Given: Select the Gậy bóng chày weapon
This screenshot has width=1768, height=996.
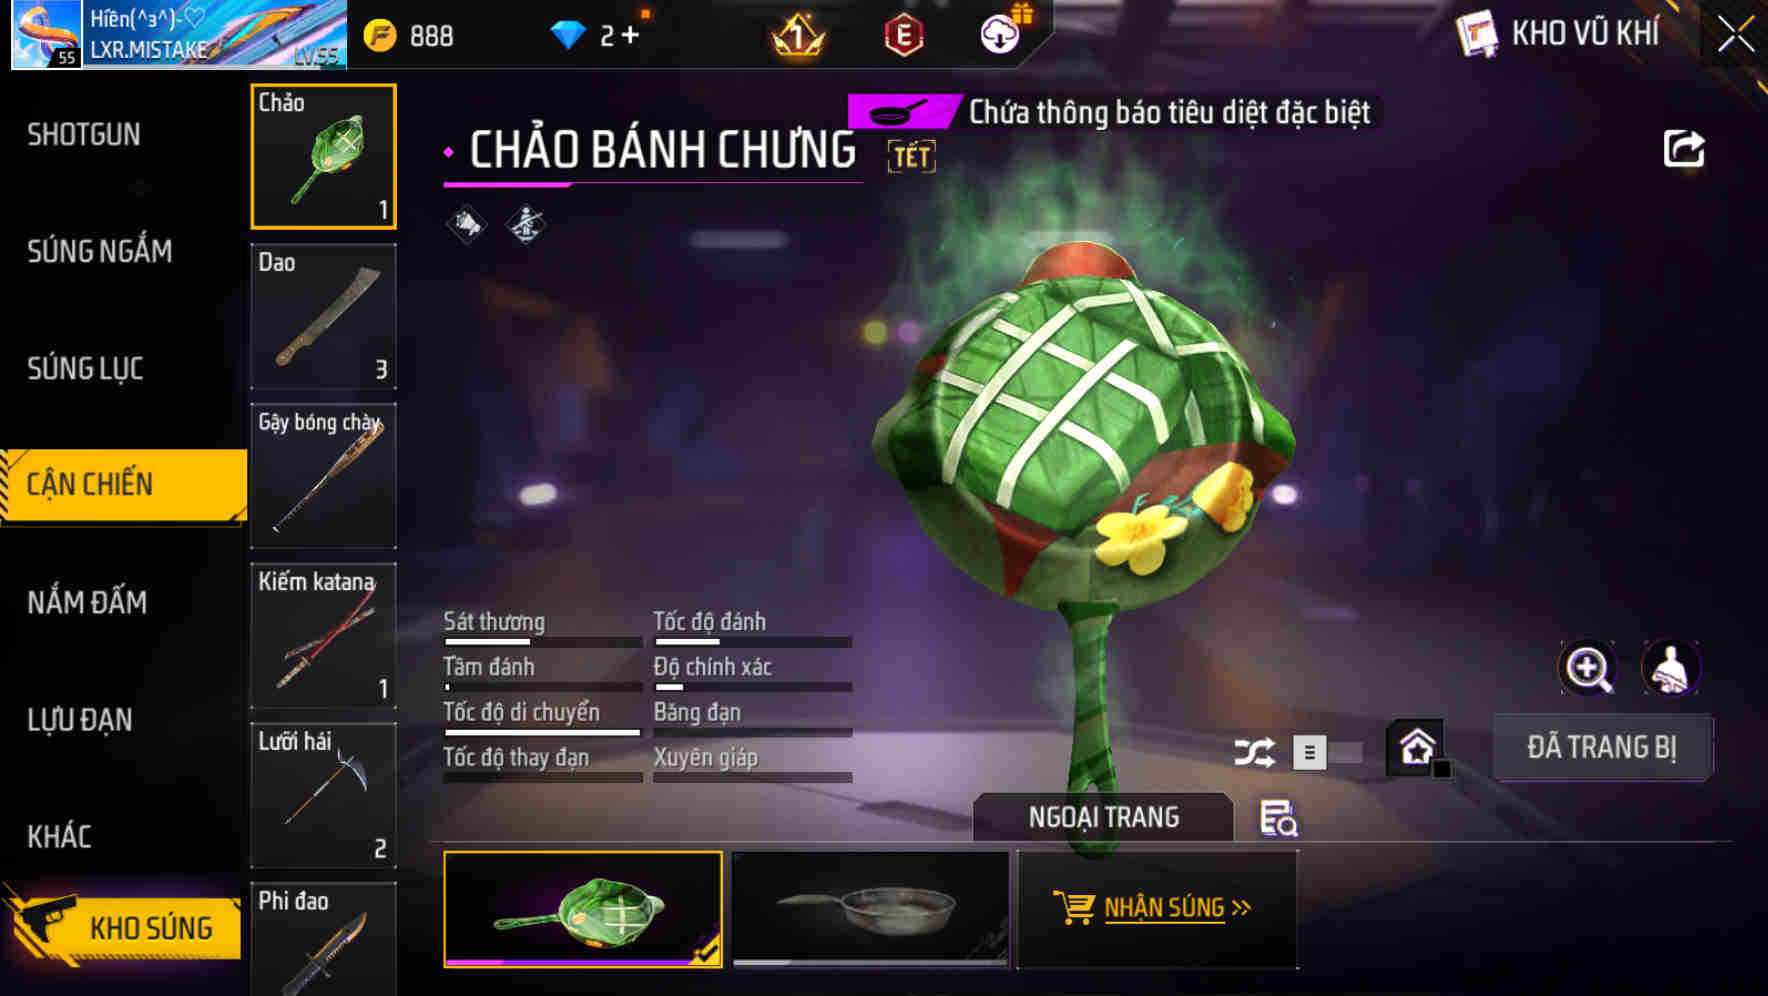Looking at the screenshot, I should click(x=323, y=476).
